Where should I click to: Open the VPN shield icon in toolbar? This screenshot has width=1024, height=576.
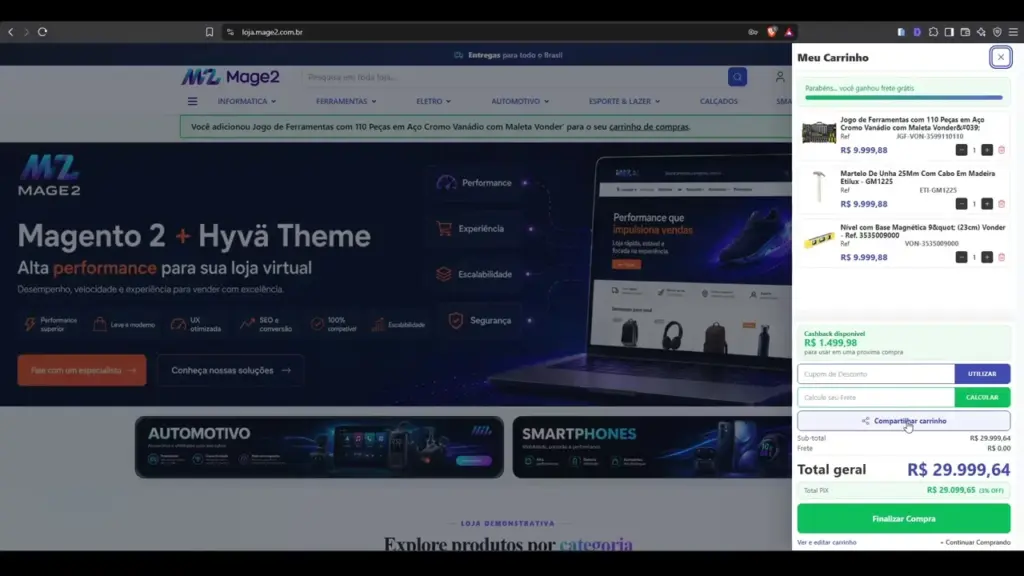(997, 32)
